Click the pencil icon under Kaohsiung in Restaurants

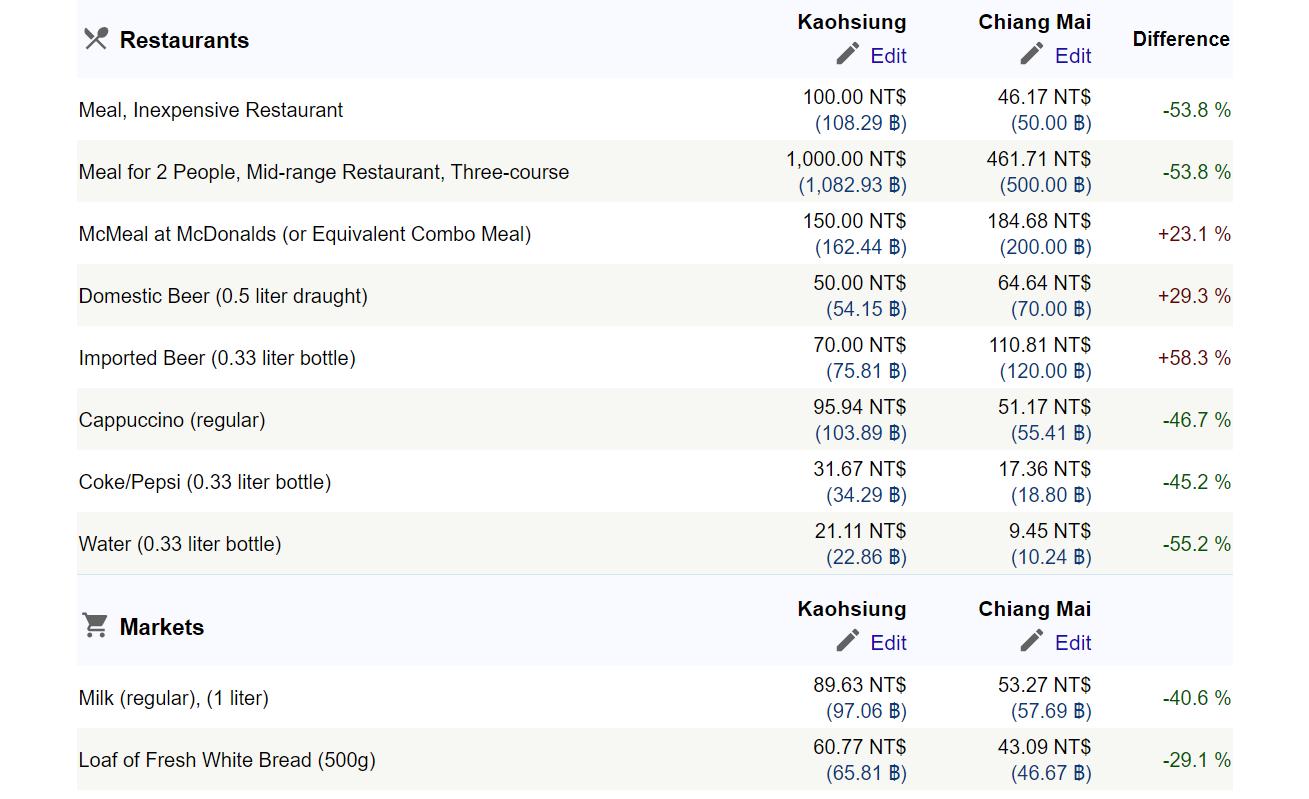(x=848, y=54)
